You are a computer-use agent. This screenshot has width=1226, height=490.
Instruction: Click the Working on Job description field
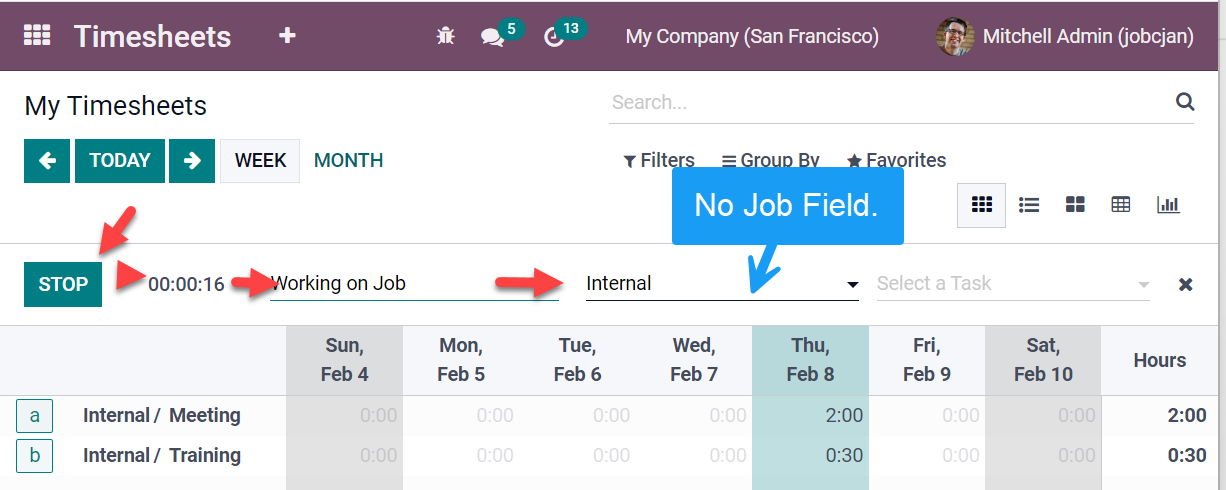click(414, 284)
